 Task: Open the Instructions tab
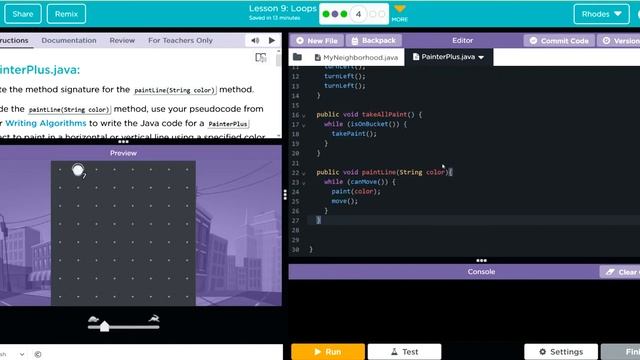click(x=14, y=40)
